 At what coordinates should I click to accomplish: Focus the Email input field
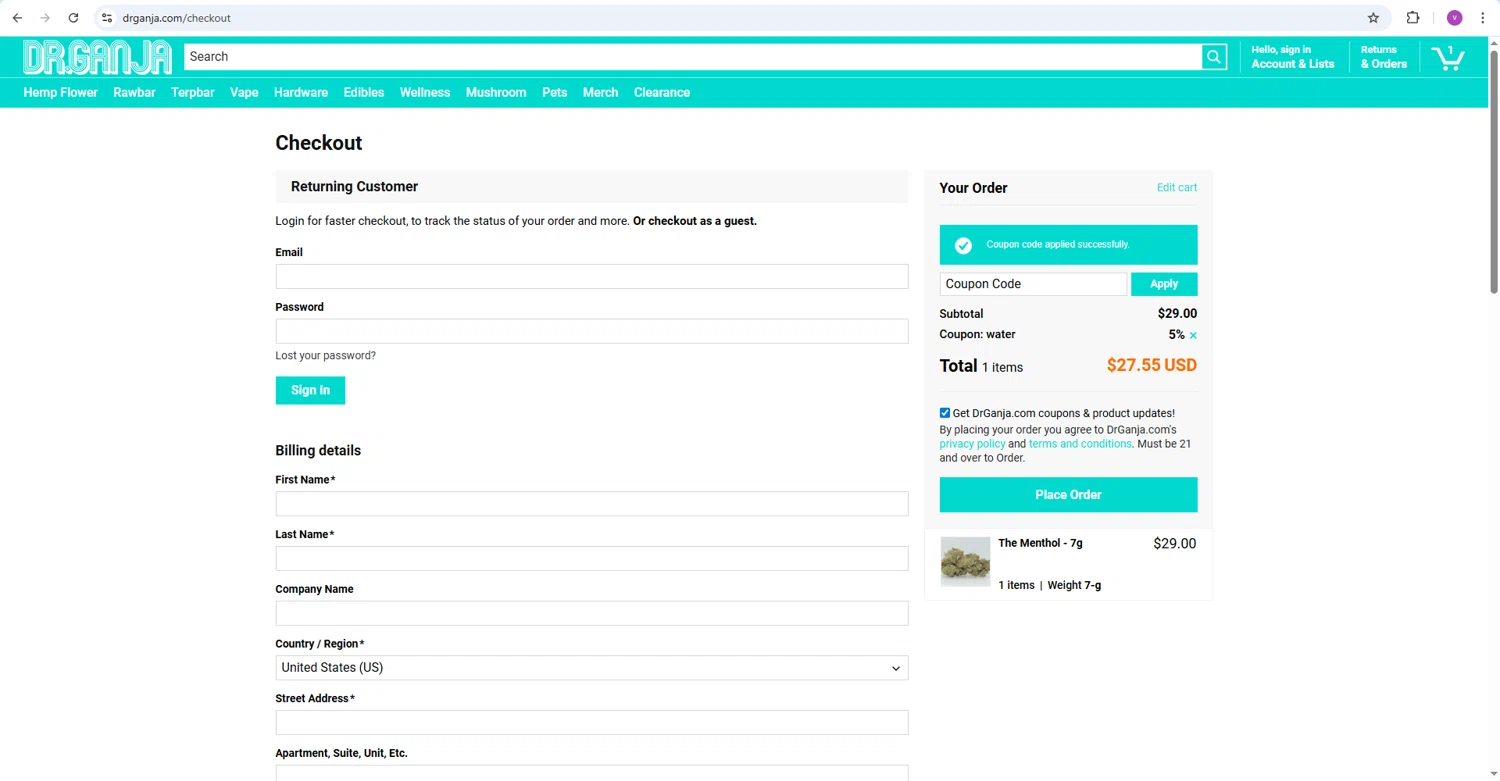[x=592, y=276]
